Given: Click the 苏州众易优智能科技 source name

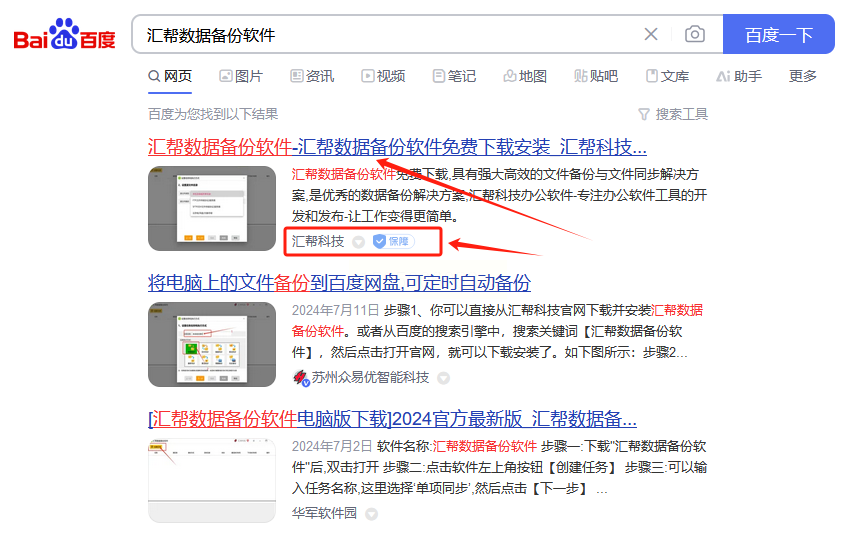Looking at the screenshot, I should 370,377.
